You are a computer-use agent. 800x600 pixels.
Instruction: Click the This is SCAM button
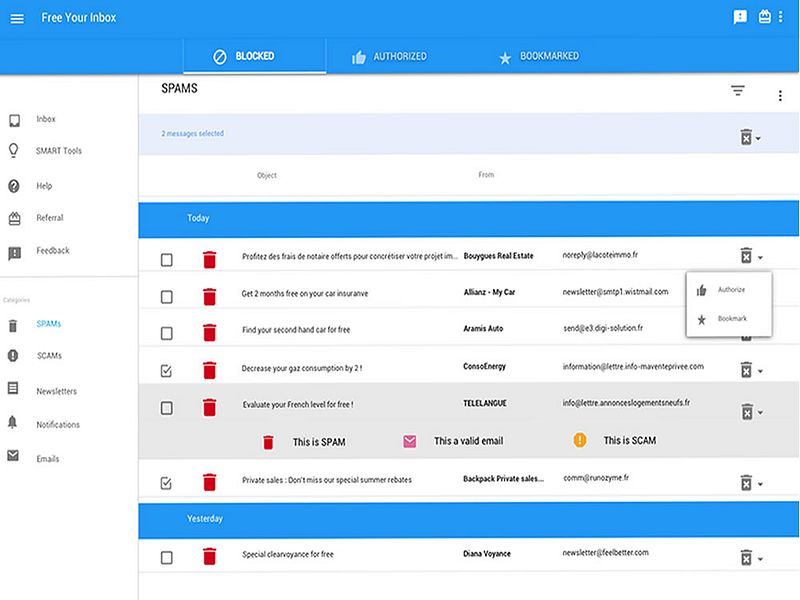coord(615,440)
